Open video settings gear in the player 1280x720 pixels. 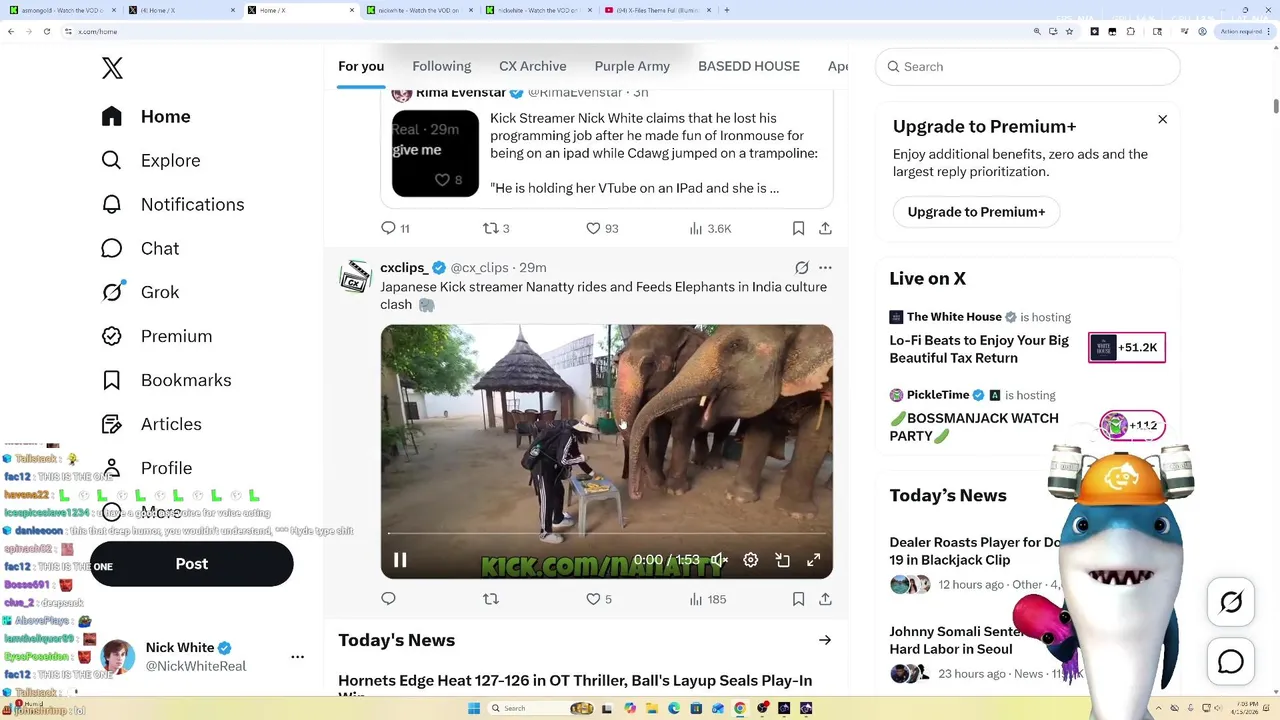tap(751, 560)
